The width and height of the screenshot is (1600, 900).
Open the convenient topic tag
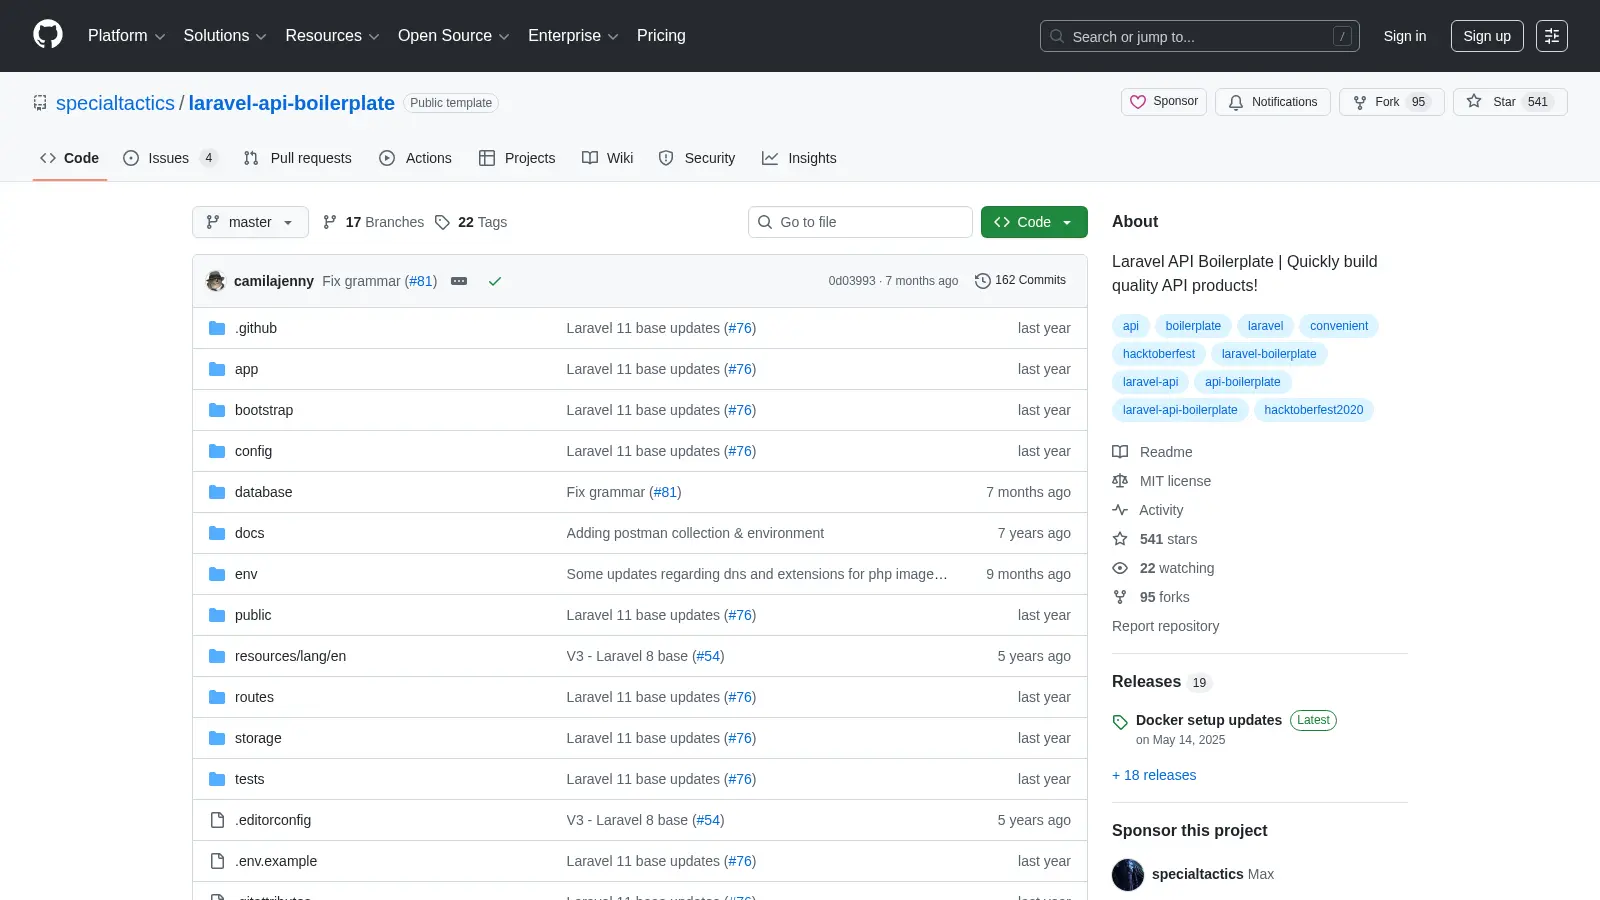tap(1339, 326)
